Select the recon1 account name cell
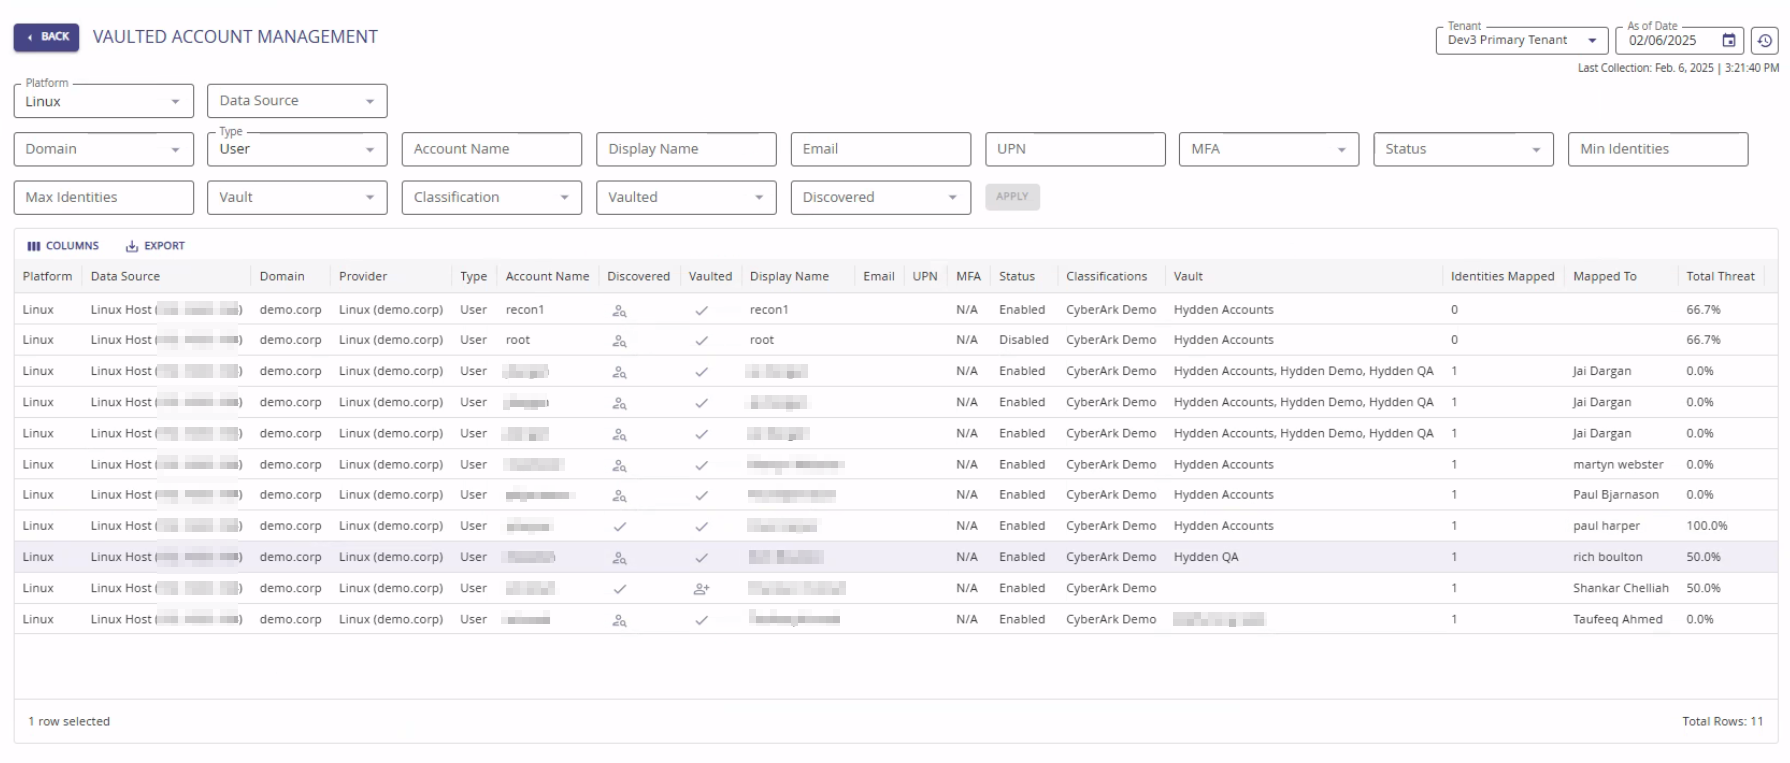This screenshot has width=1790, height=763. 525,310
